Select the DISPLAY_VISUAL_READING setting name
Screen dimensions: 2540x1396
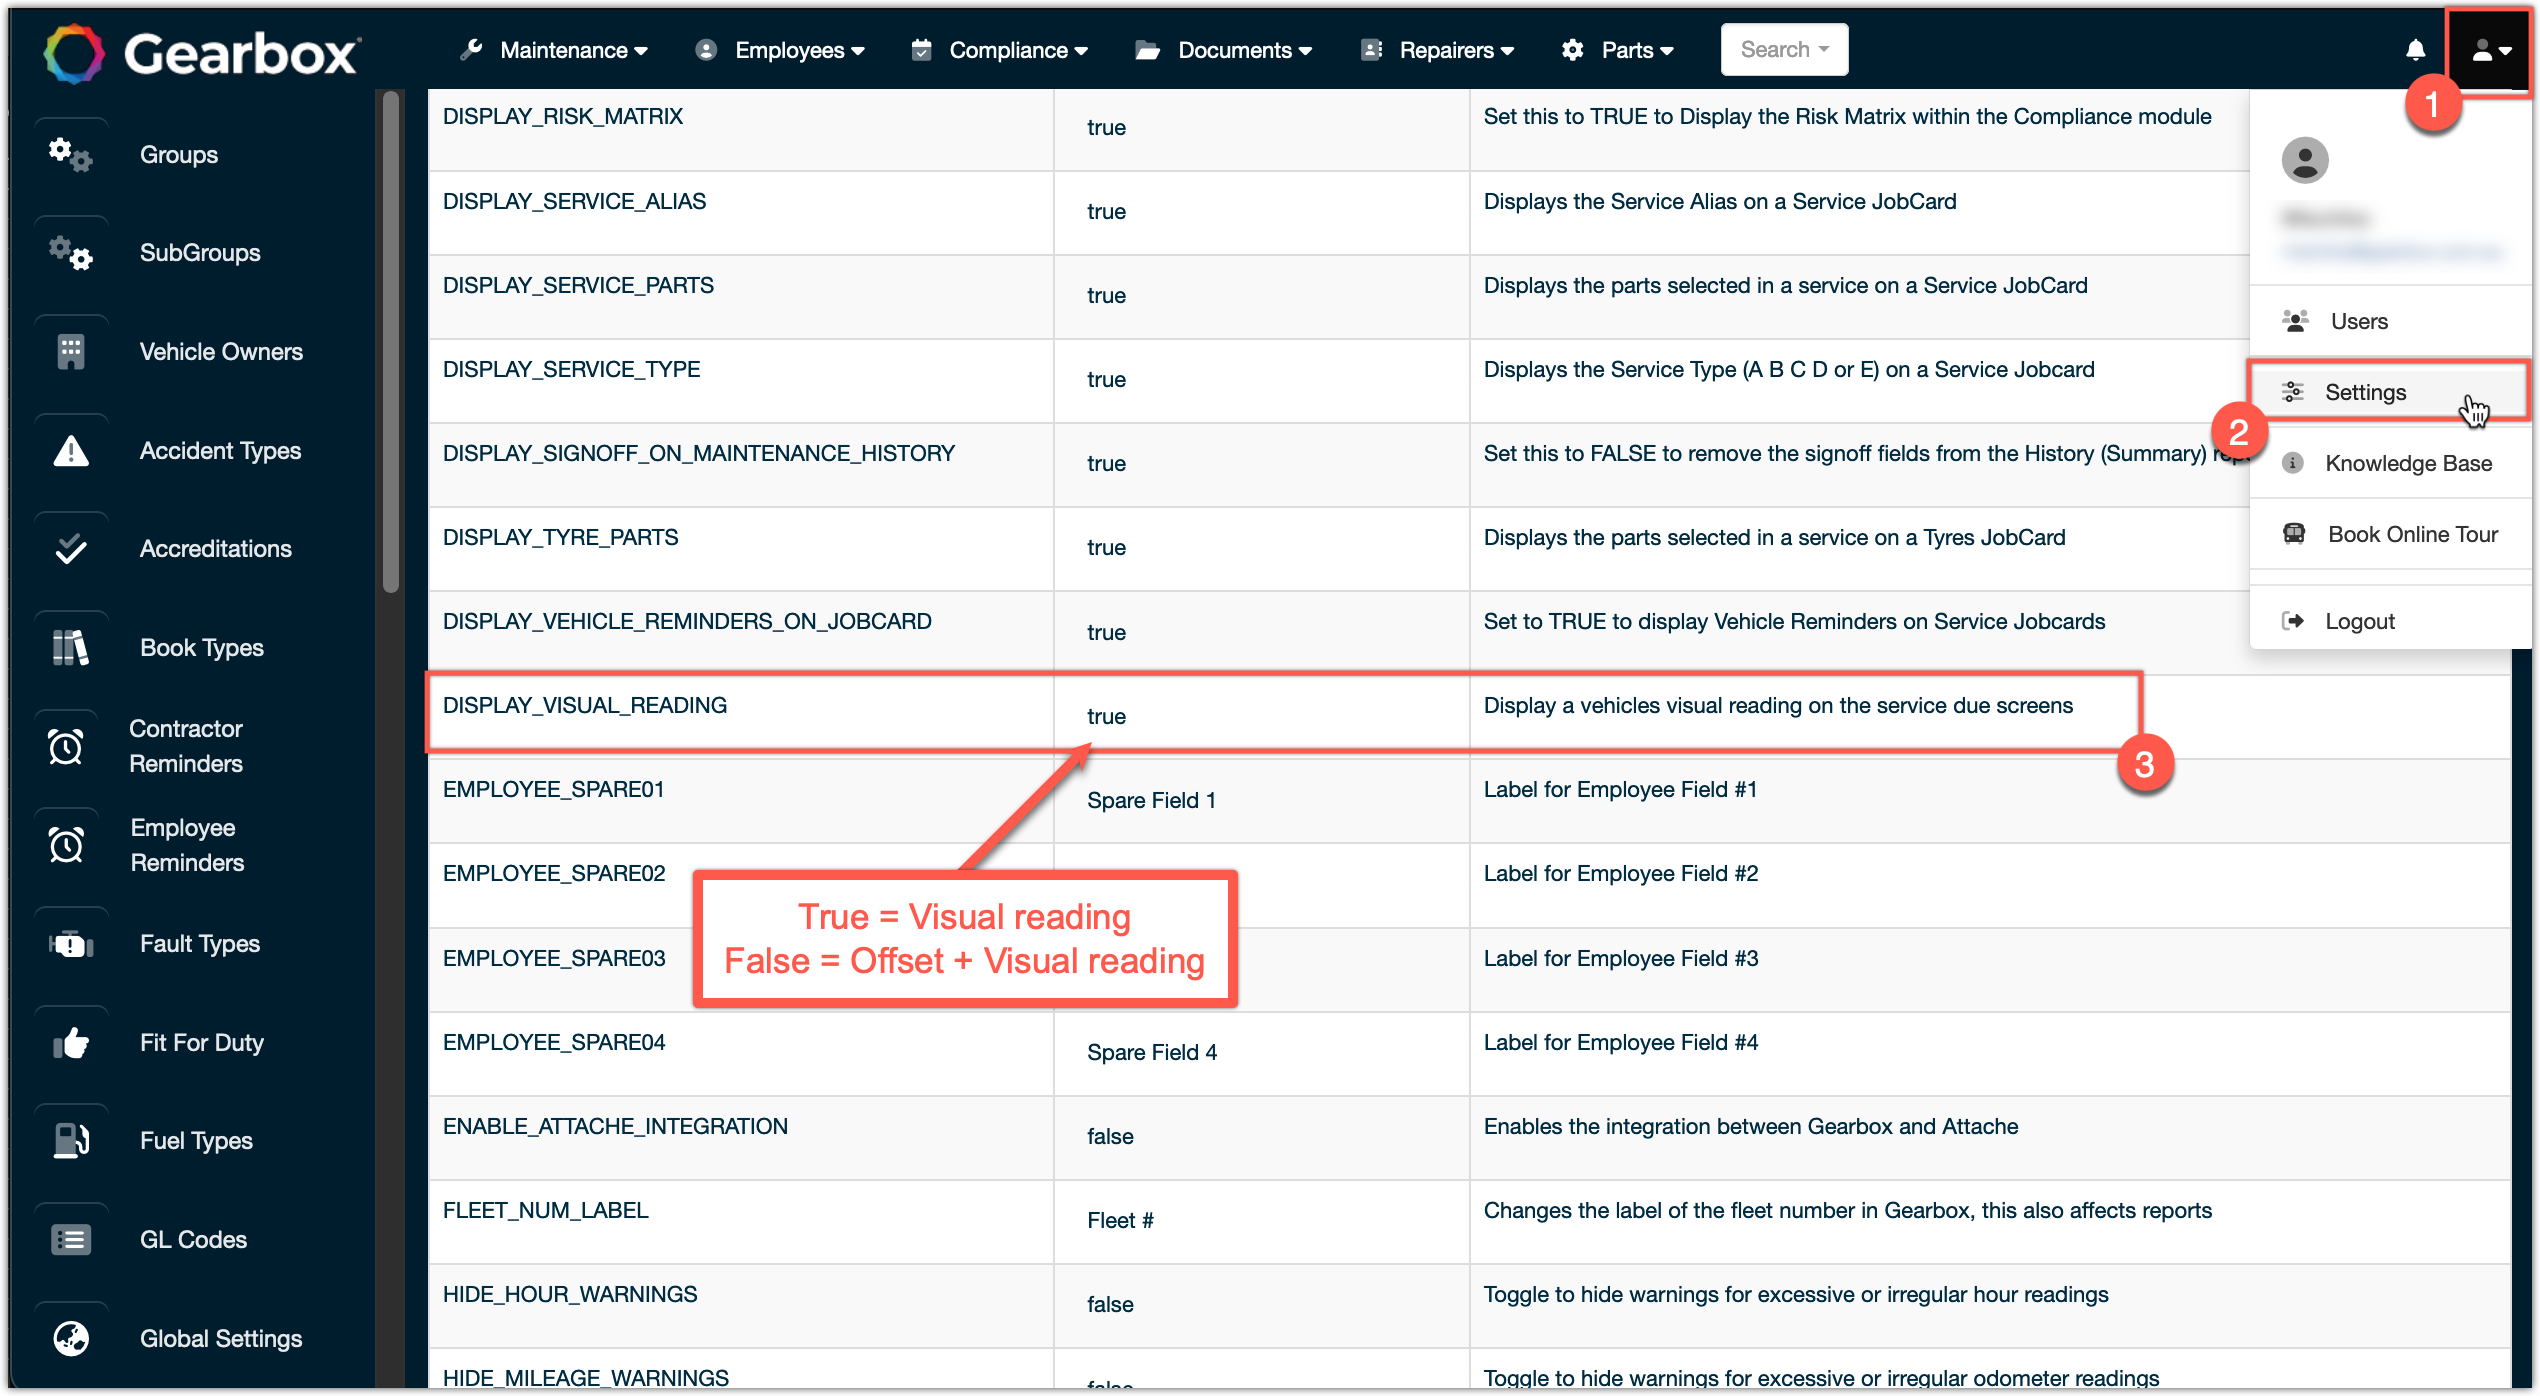(585, 705)
